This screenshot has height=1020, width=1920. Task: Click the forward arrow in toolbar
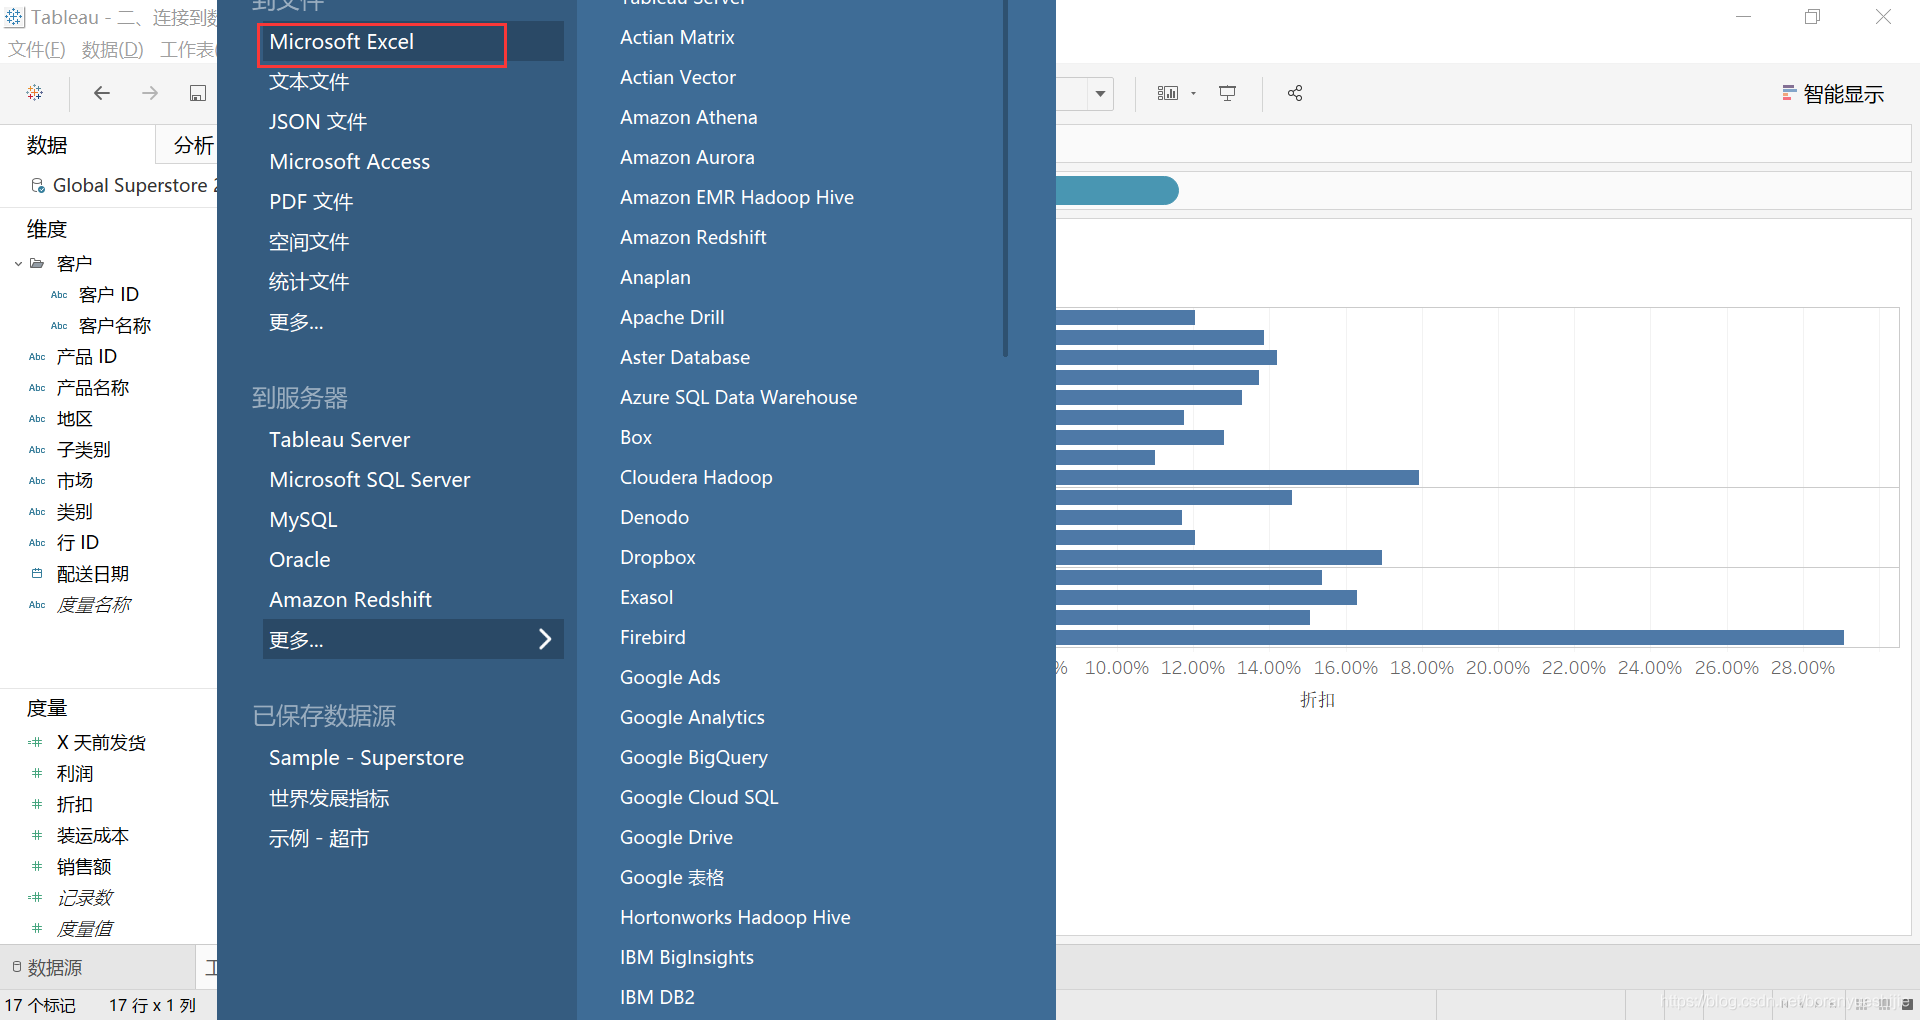(x=150, y=93)
